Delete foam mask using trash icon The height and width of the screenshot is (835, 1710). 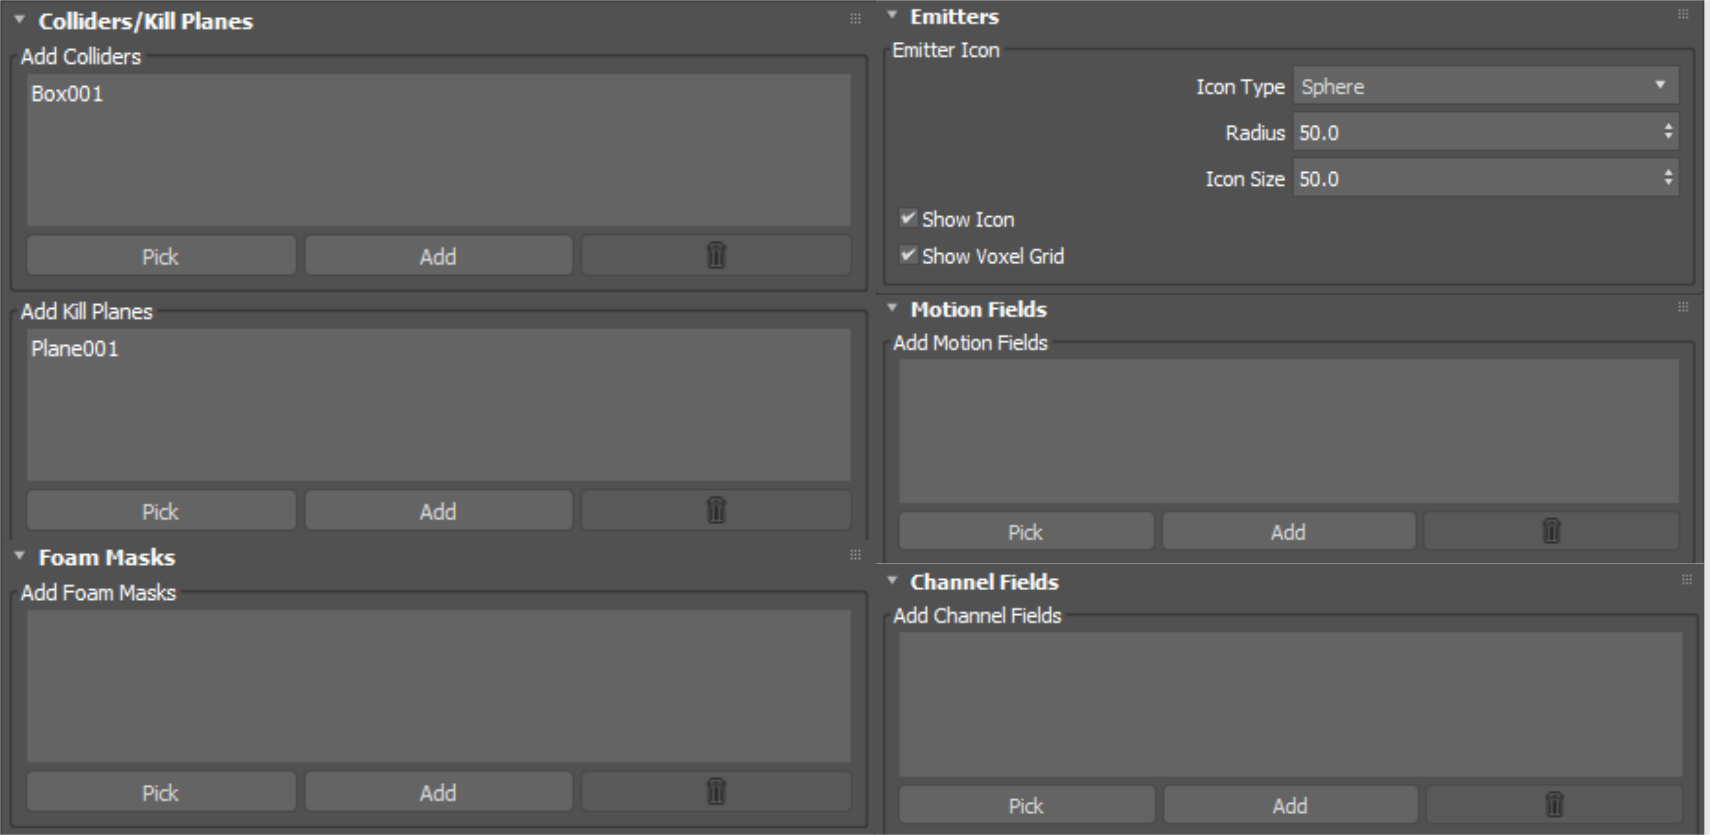[x=716, y=792]
